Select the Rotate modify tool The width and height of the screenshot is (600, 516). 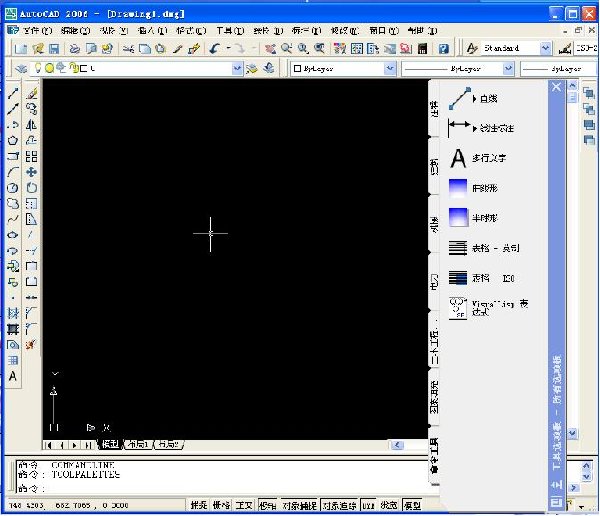tap(31, 188)
